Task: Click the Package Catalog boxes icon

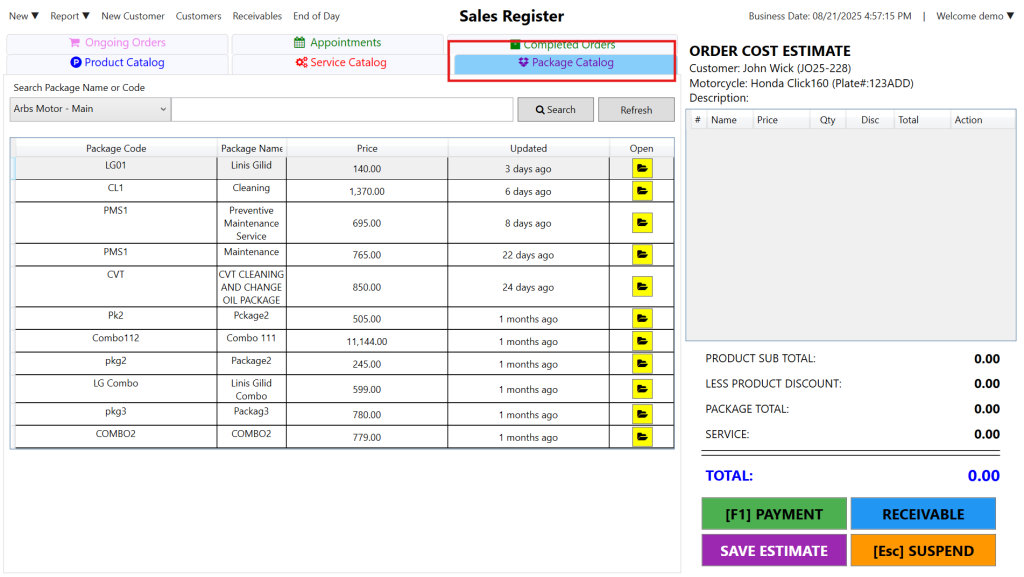Action: [x=523, y=63]
